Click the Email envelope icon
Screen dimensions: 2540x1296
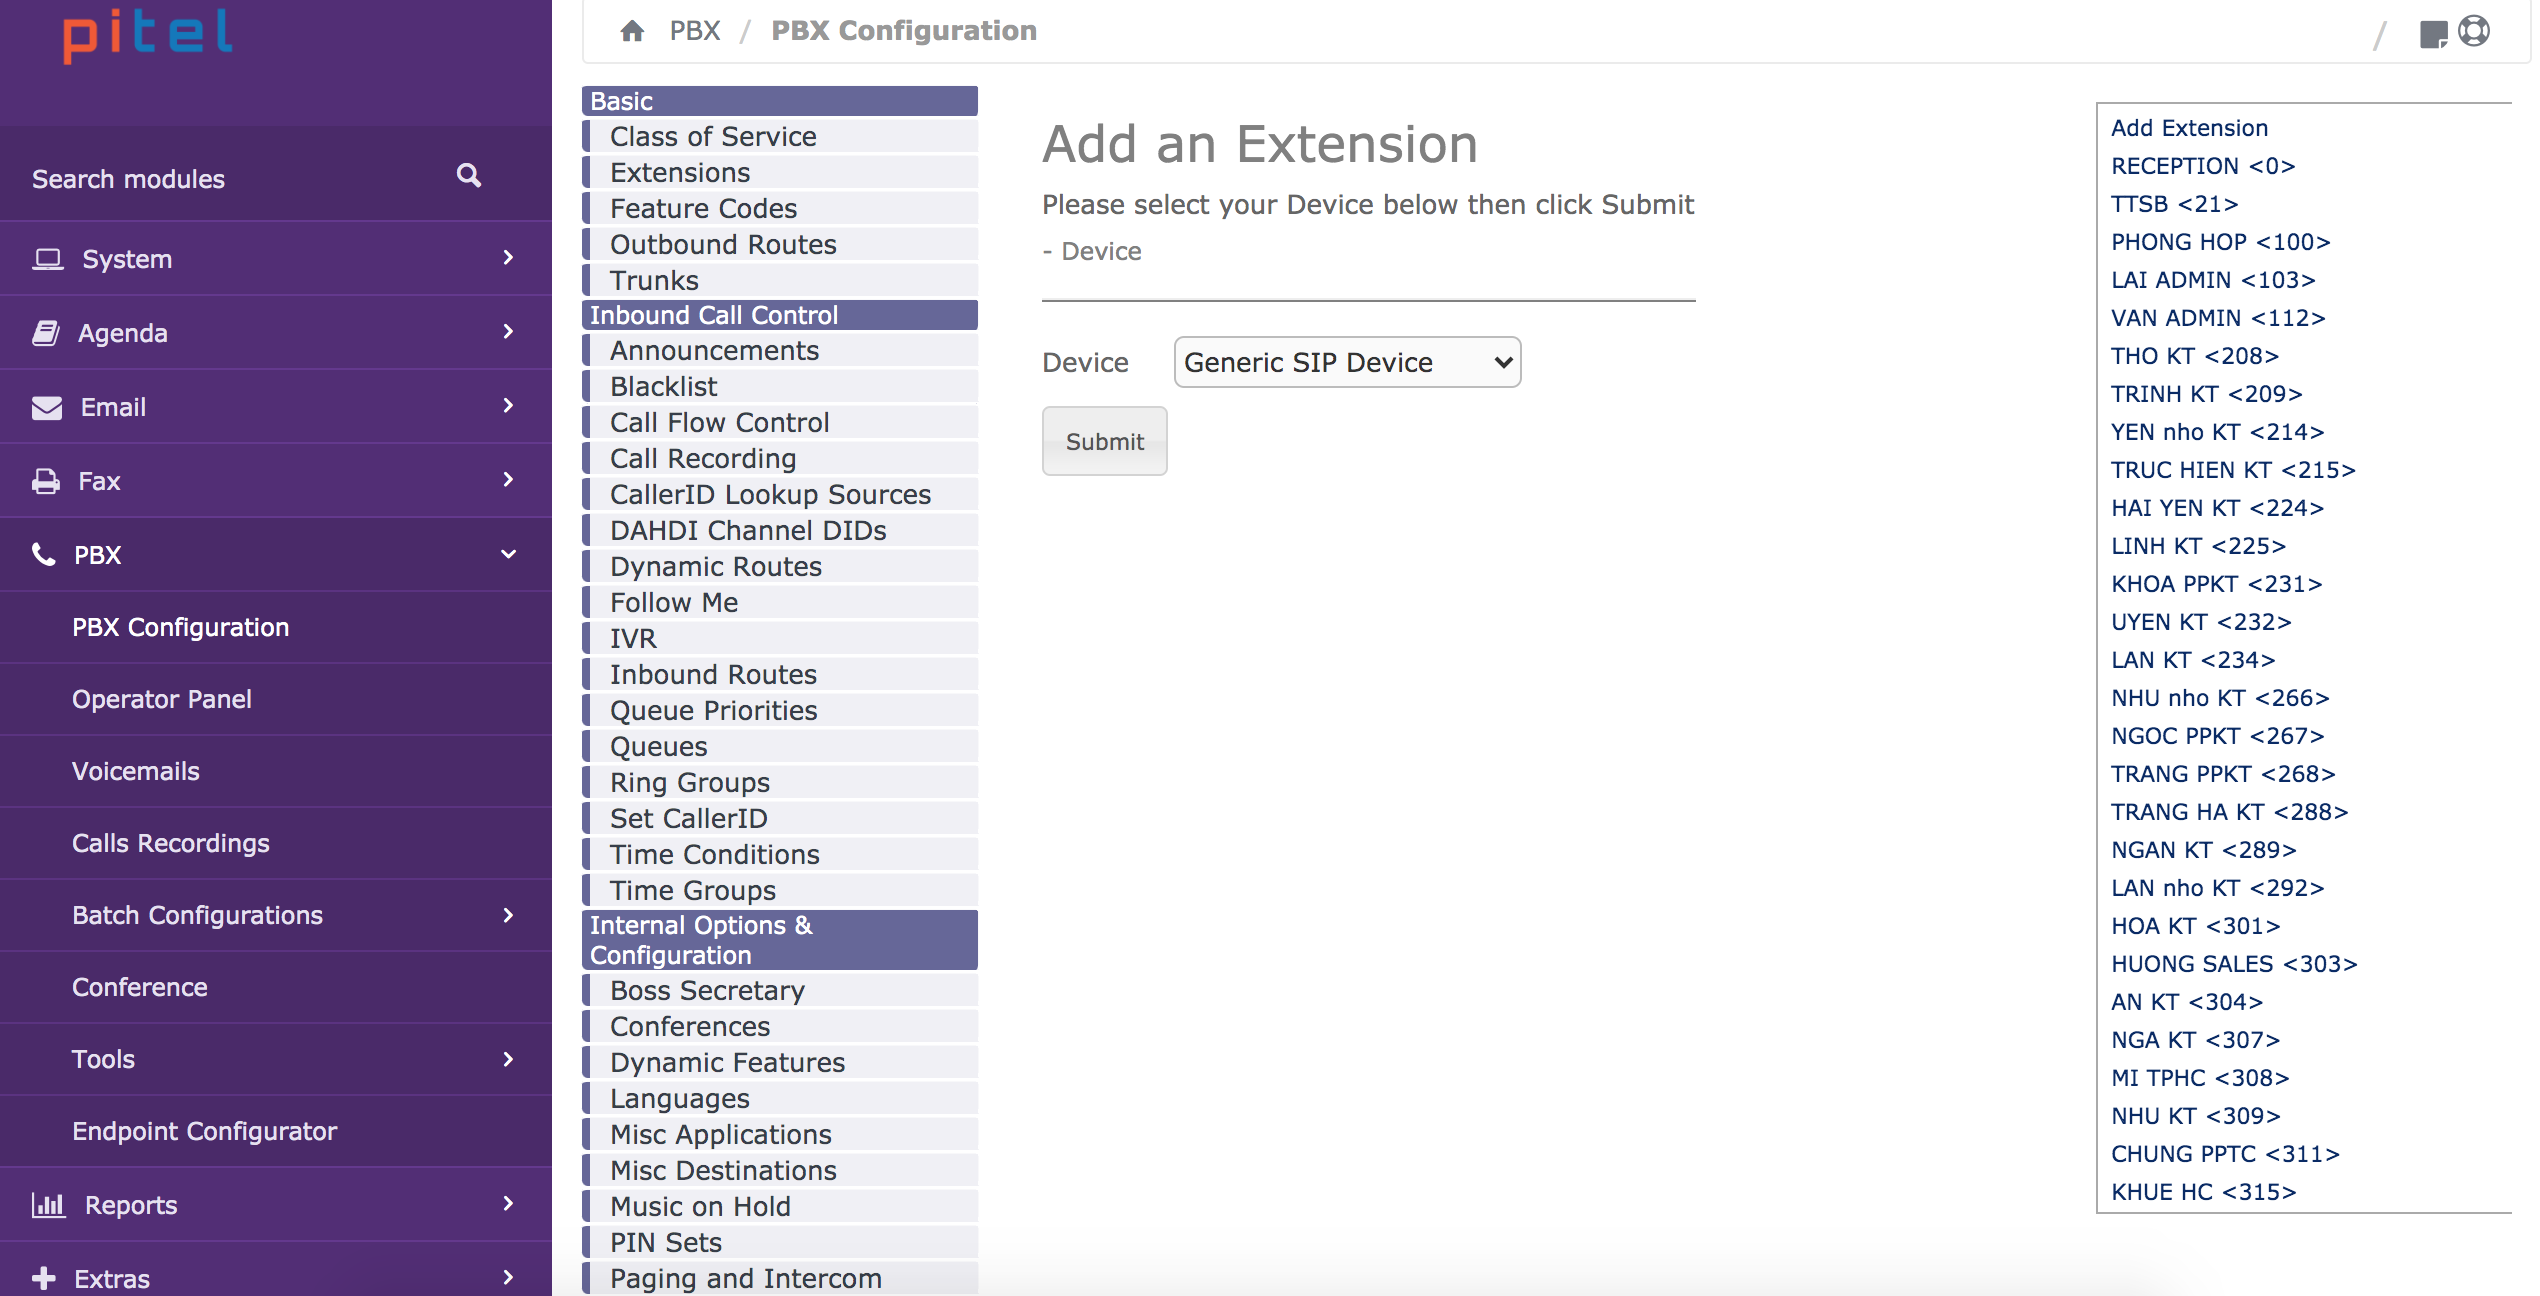[x=46, y=407]
